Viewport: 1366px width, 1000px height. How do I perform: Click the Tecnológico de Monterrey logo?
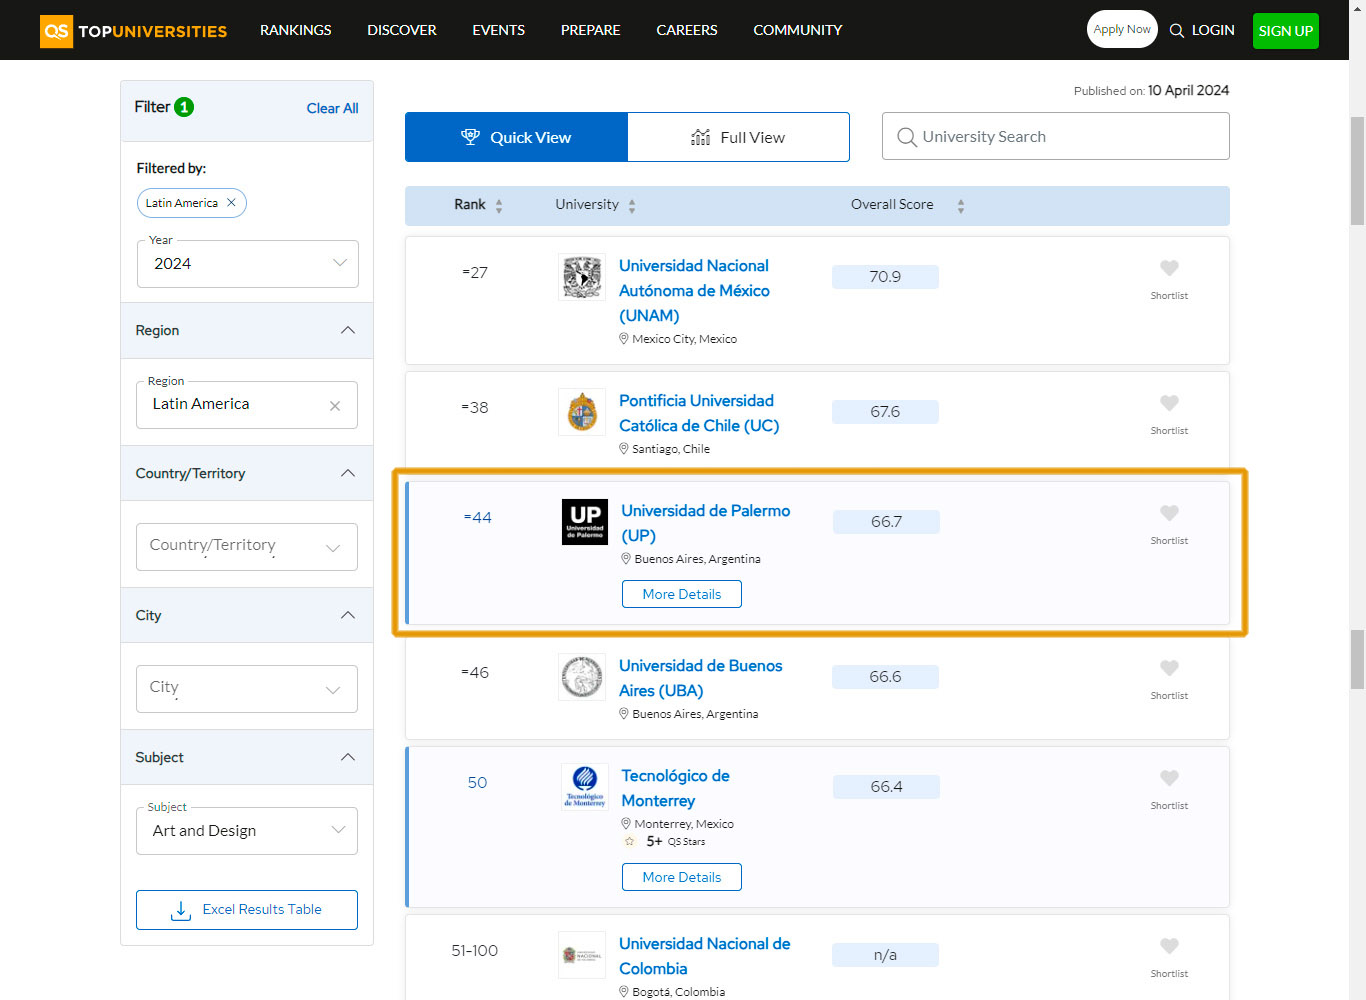coord(585,787)
